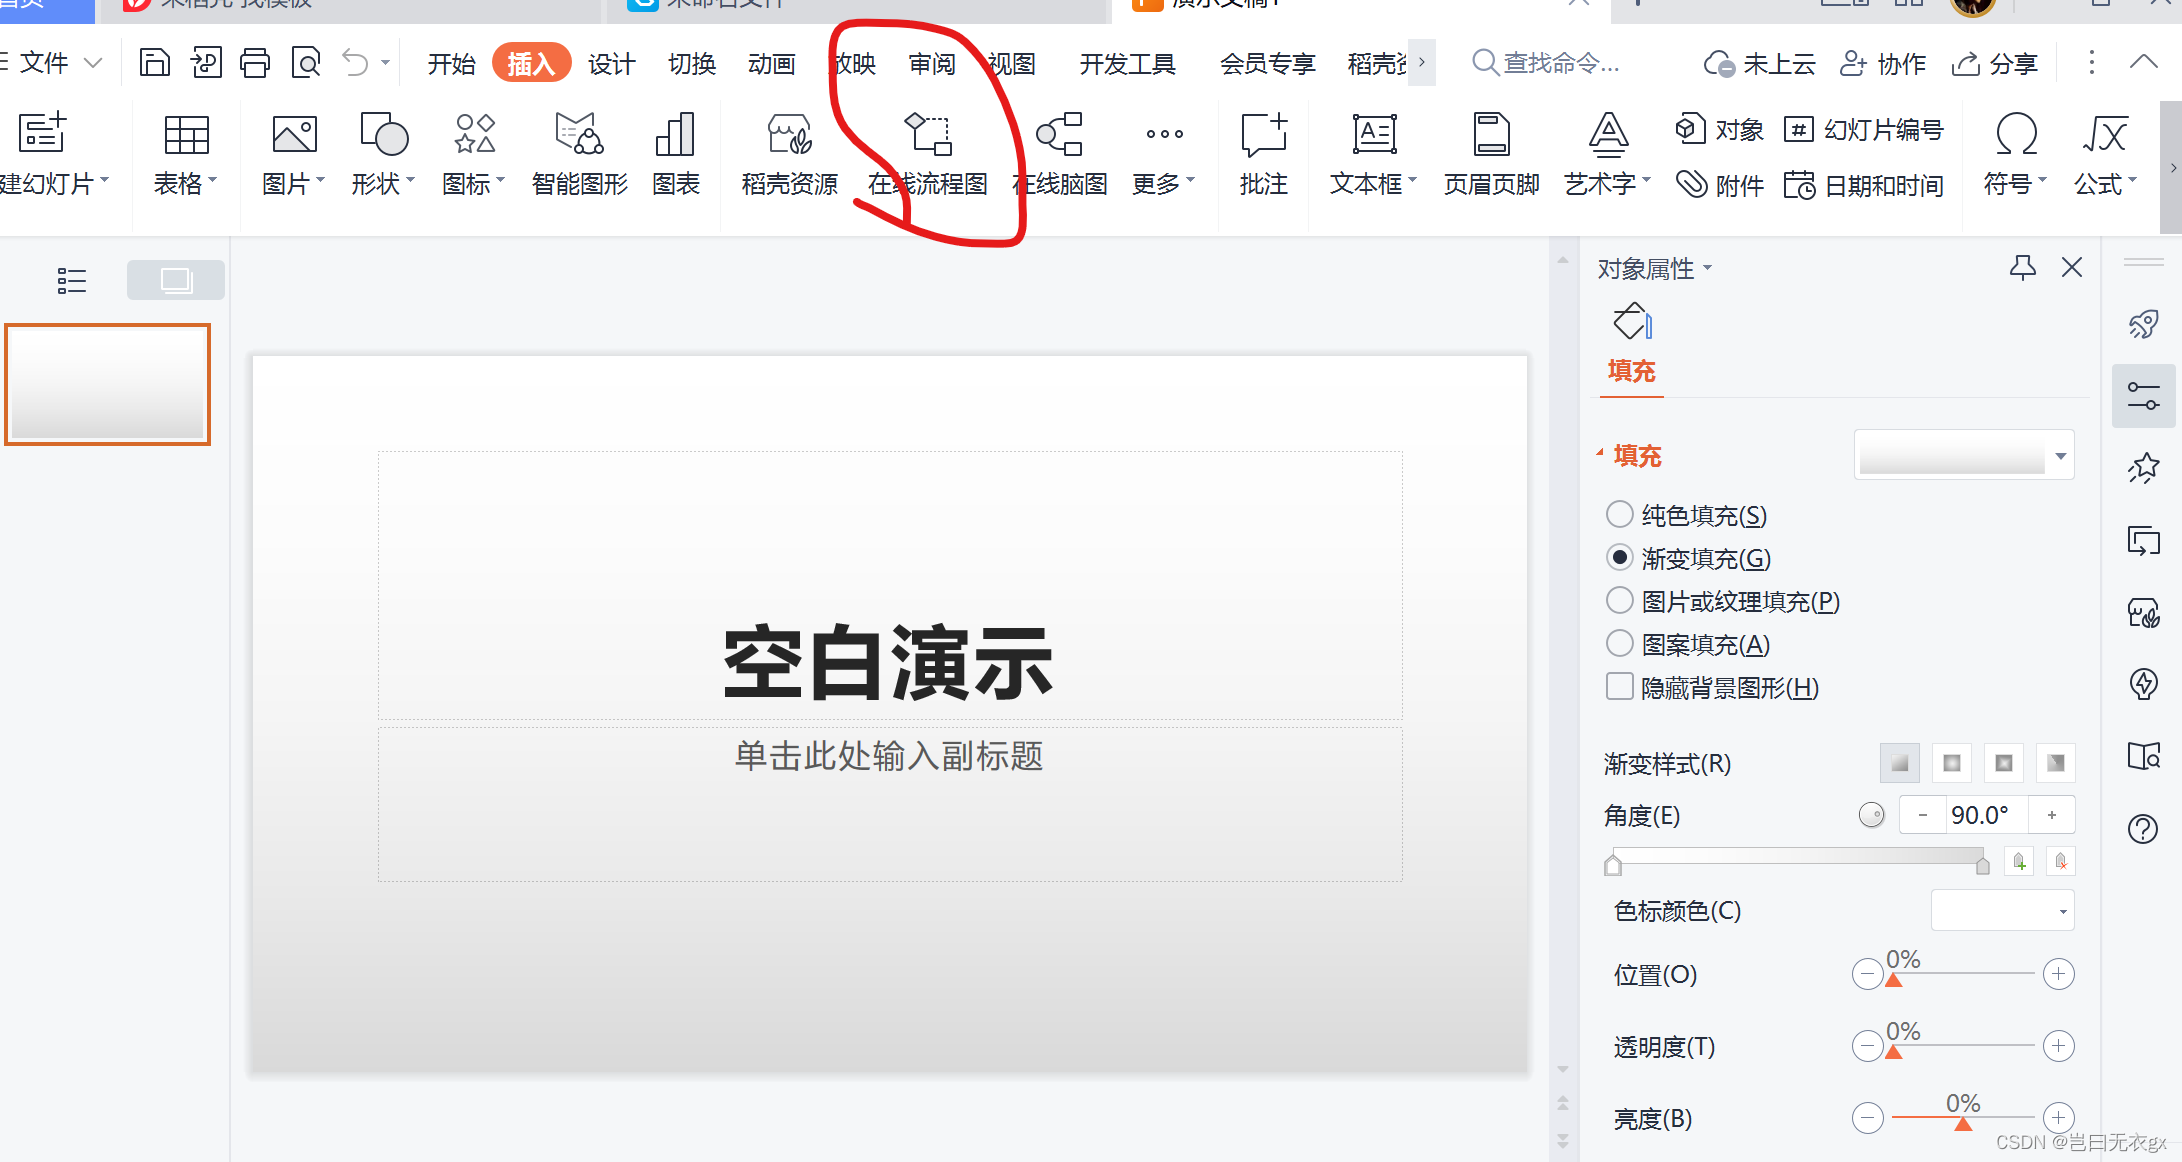This screenshot has width=2182, height=1162.
Task: Open the online mind map (在线脑图) tool
Action: pyautogui.click(x=1060, y=136)
